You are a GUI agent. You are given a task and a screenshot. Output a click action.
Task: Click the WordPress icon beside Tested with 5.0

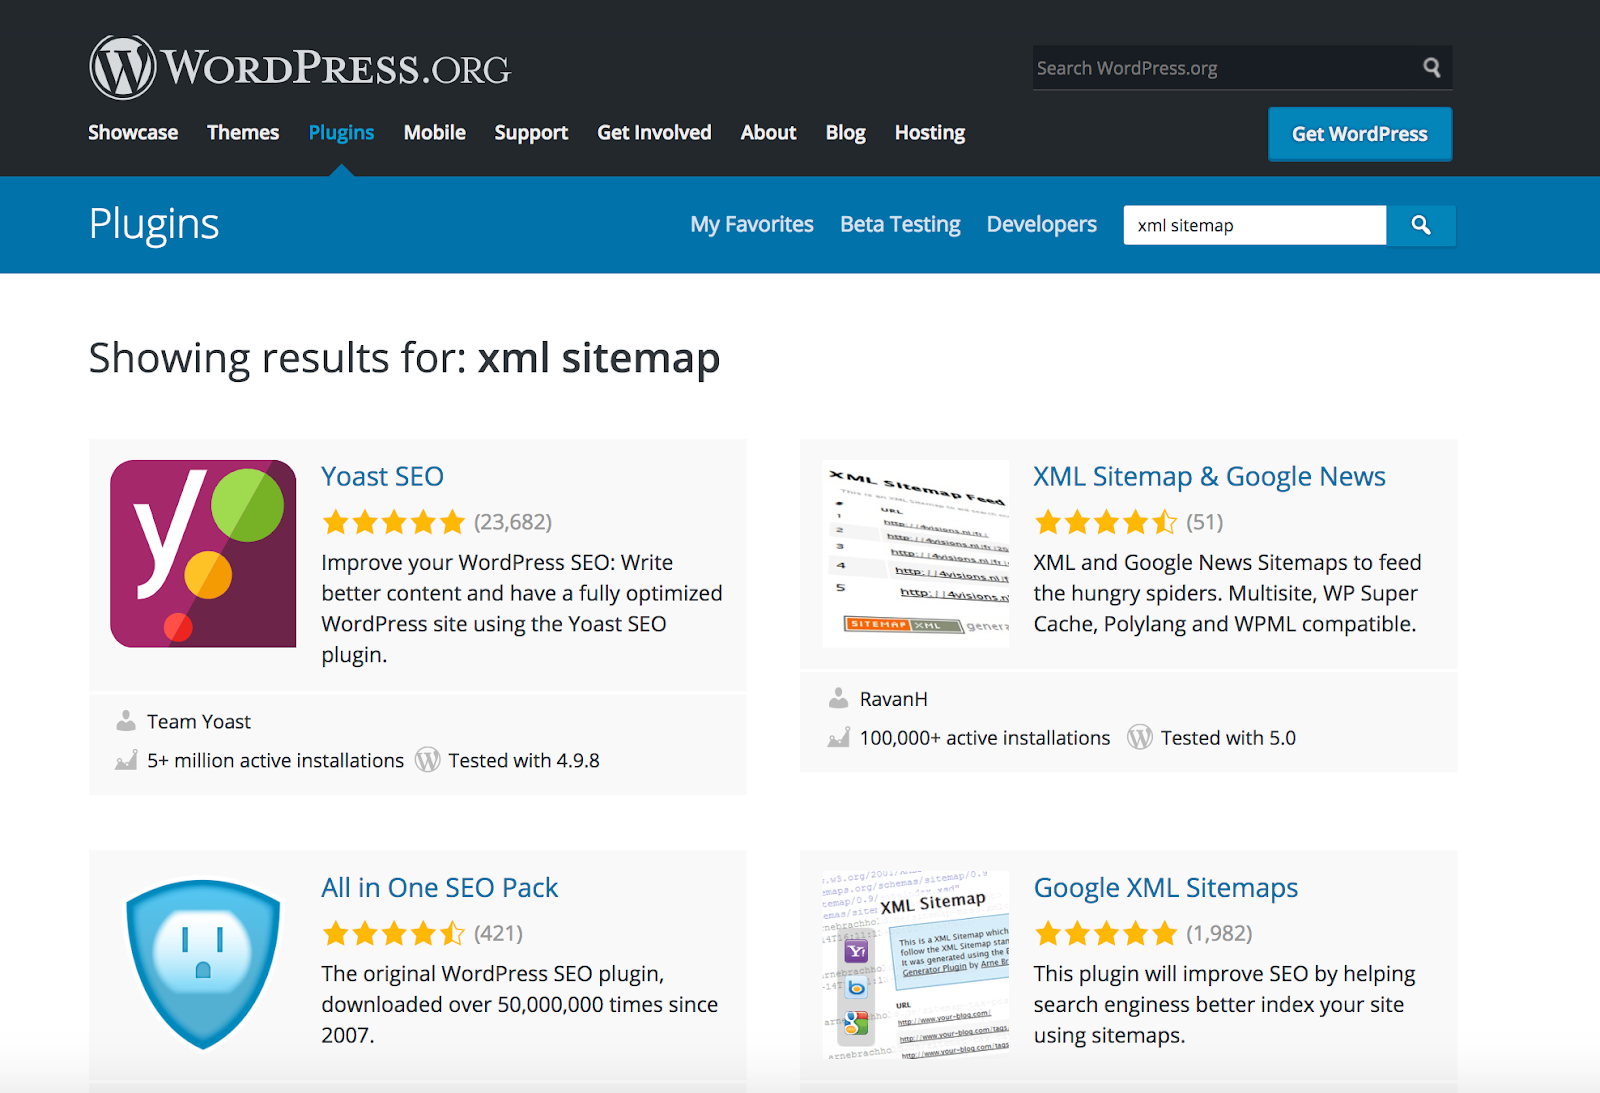click(1140, 737)
